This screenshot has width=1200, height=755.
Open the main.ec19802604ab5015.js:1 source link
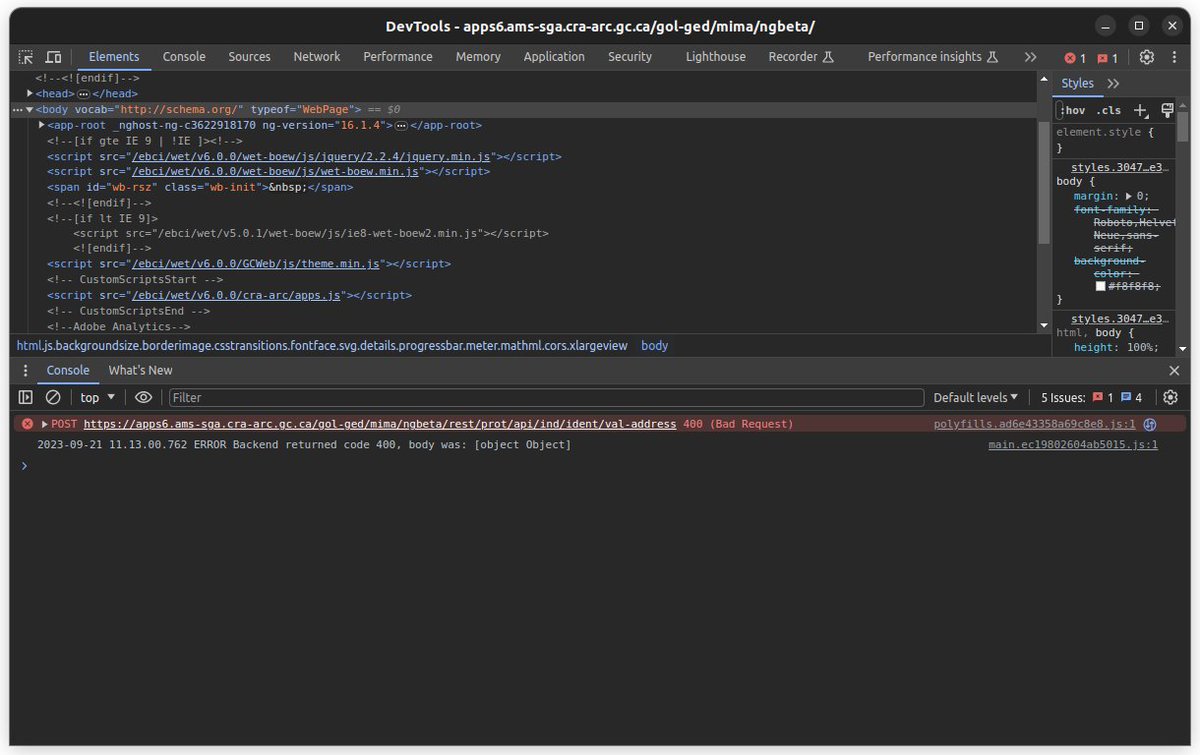tap(1073, 445)
